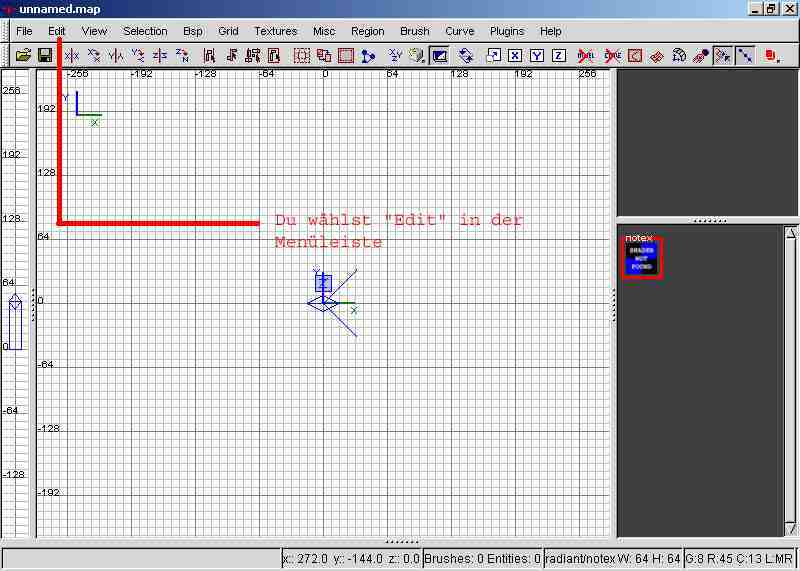Click the texture browser scroll up arrow

pyautogui.click(x=791, y=234)
